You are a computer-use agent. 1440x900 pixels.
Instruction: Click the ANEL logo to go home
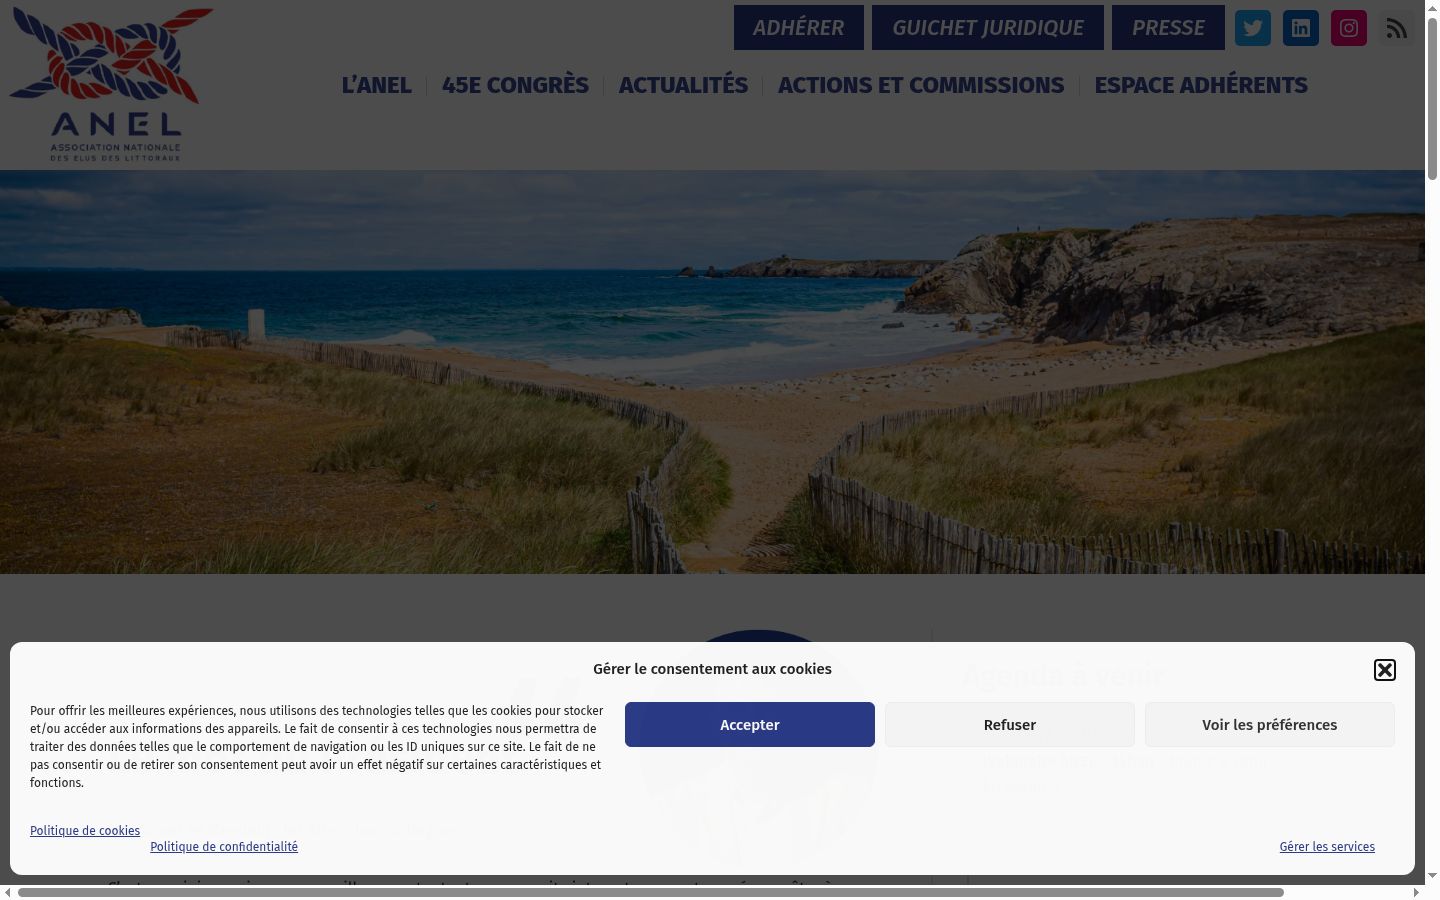pyautogui.click(x=111, y=84)
